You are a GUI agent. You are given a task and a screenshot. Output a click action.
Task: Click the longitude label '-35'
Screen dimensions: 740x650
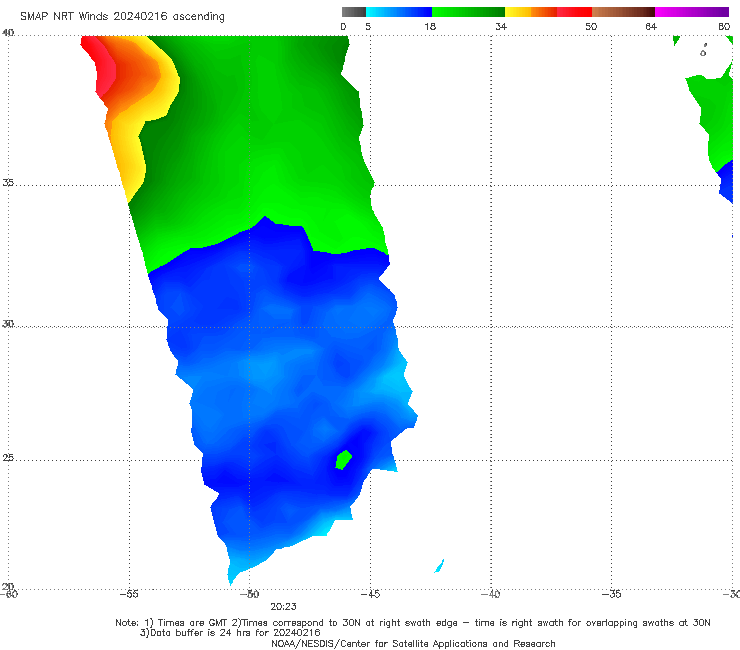(x=611, y=594)
